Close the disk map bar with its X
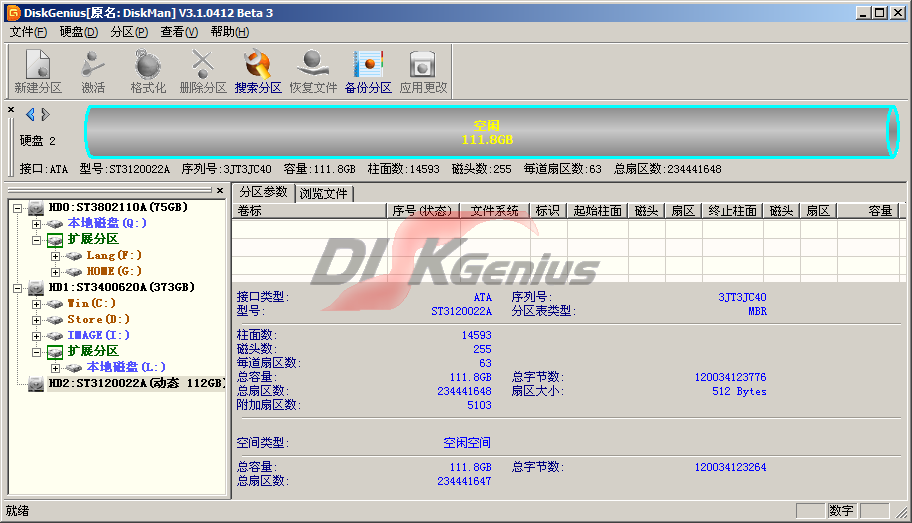 [11, 109]
